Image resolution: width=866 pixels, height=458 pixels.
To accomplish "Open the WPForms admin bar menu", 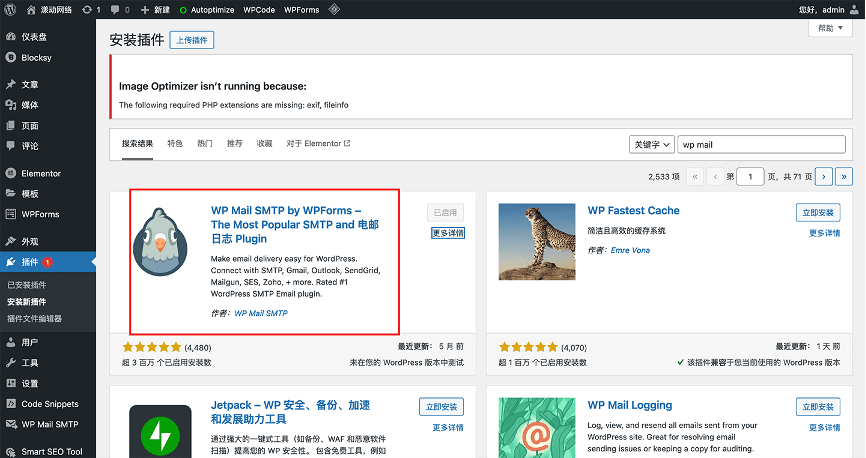I will (x=302, y=9).
